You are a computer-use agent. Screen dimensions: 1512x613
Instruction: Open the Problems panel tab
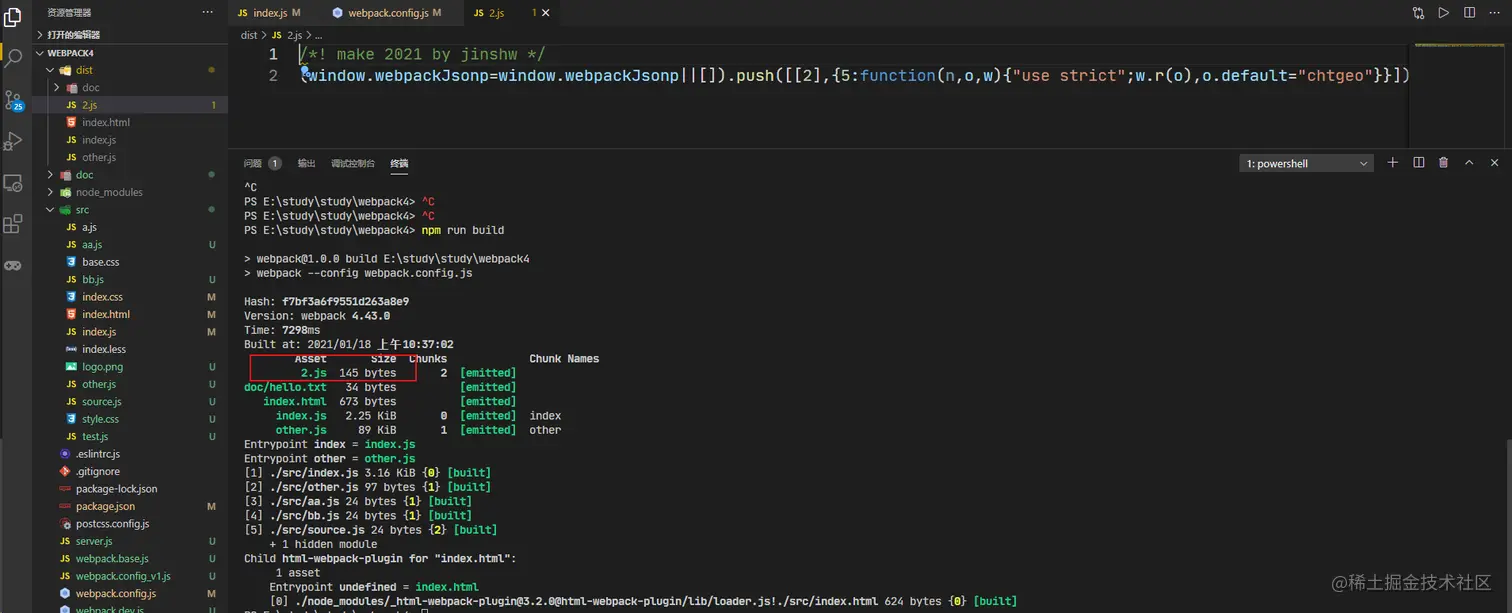point(262,163)
